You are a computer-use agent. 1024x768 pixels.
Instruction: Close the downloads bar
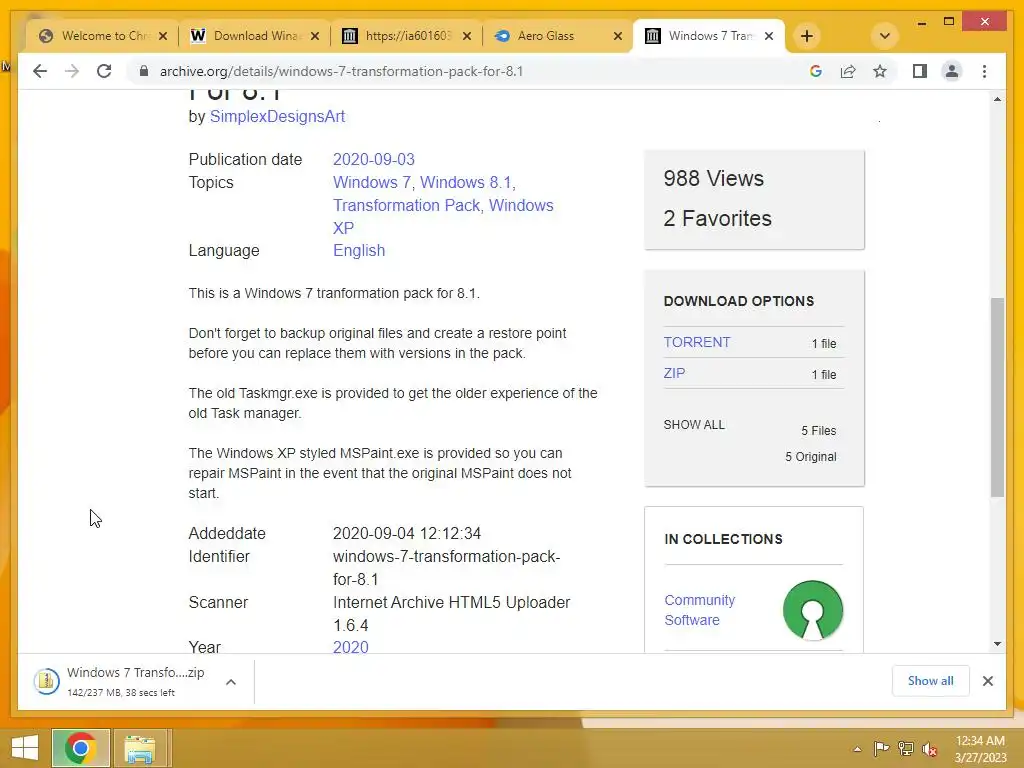coord(987,681)
